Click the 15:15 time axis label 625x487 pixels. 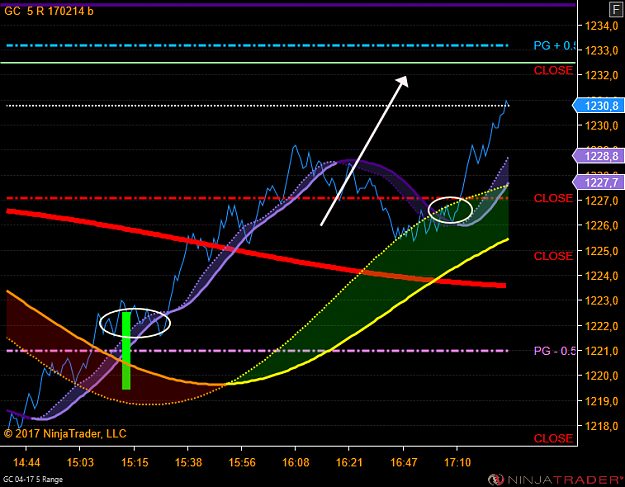(x=135, y=463)
